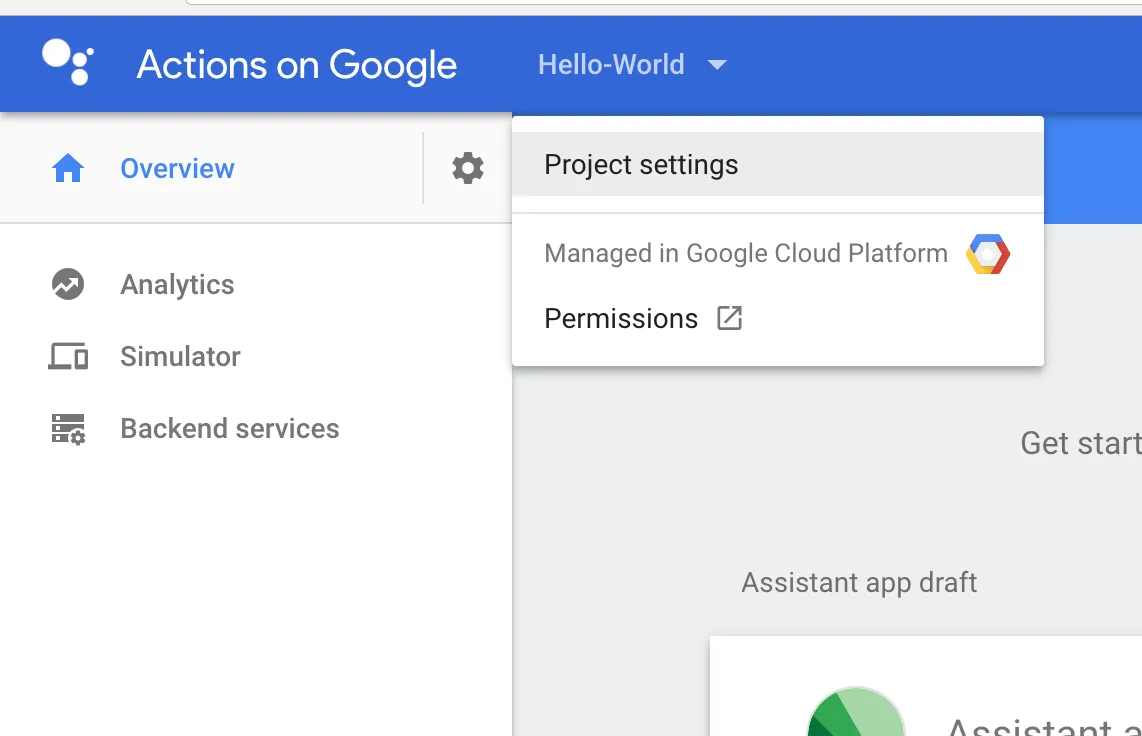Image resolution: width=1142 pixels, height=736 pixels.
Task: Click the external link icon beside Permissions
Action: [730, 319]
